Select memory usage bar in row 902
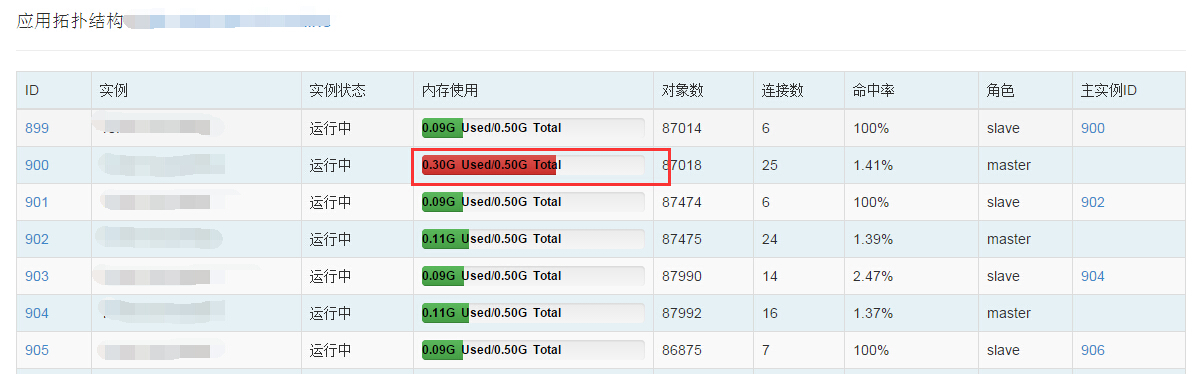 (x=533, y=239)
